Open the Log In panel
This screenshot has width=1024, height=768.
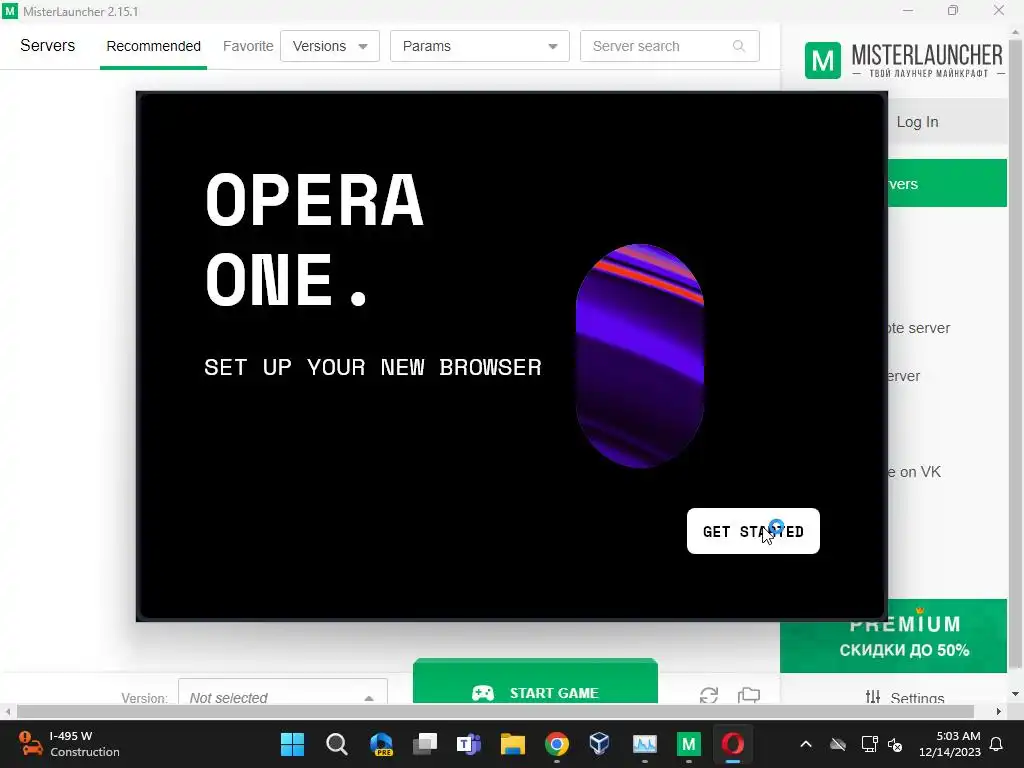coord(917,122)
